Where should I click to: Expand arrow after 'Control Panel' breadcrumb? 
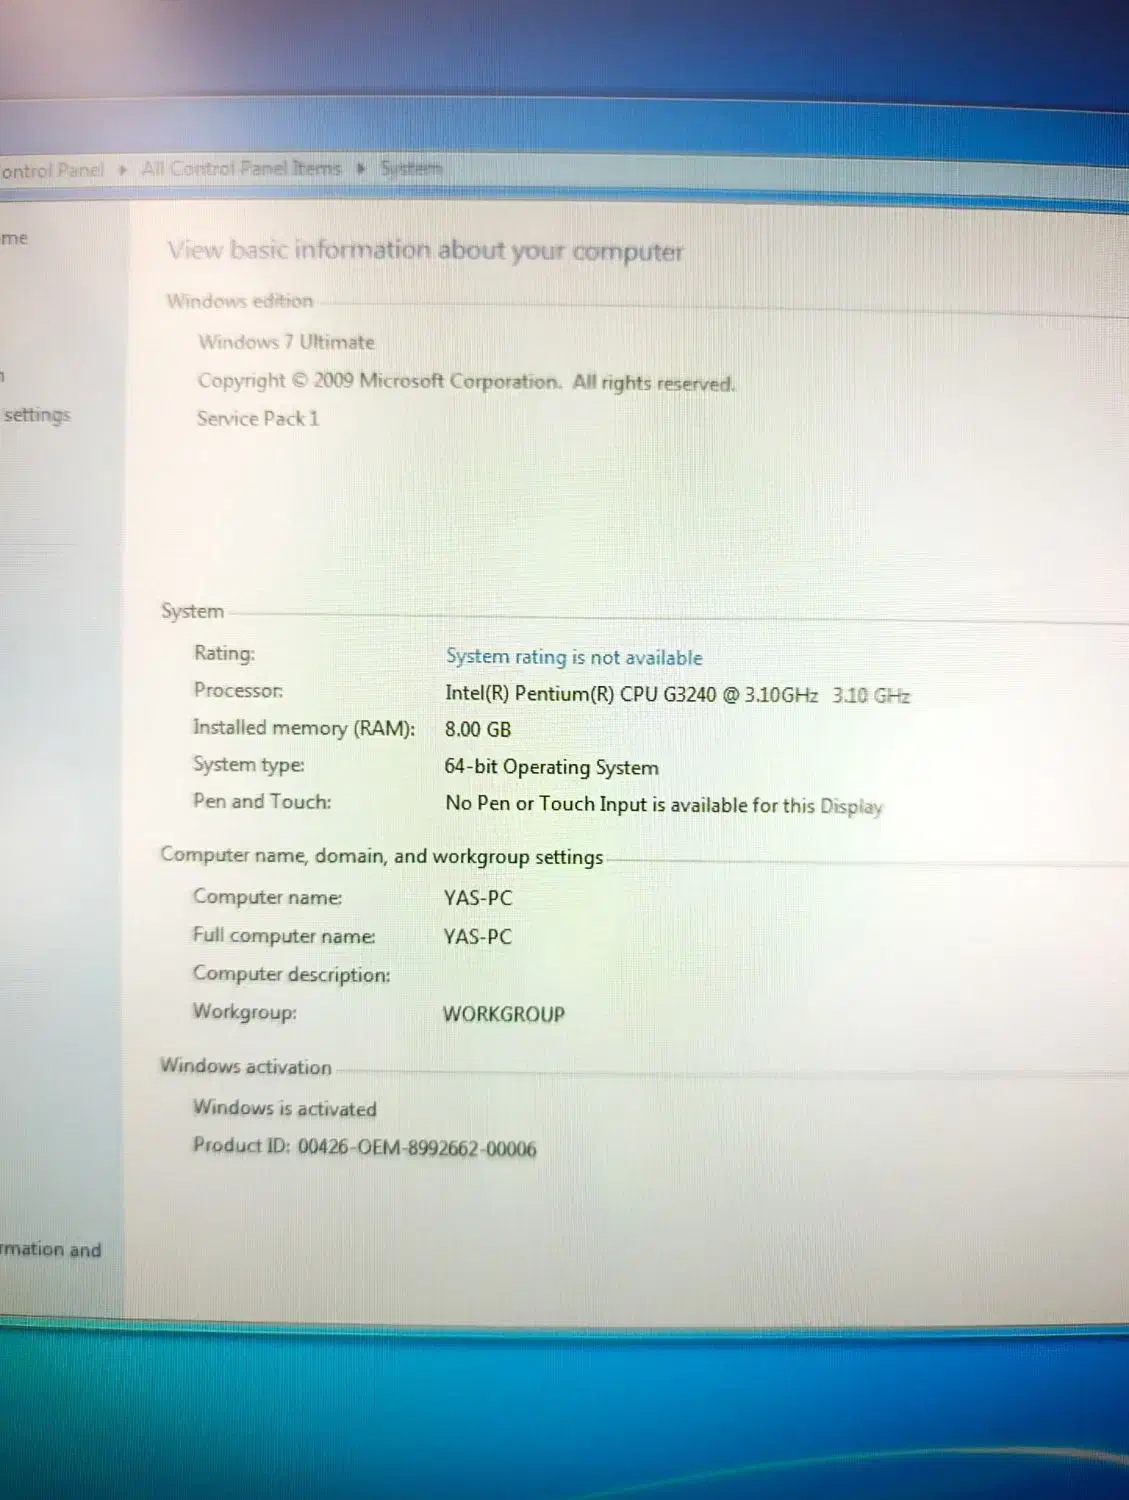click(122, 170)
